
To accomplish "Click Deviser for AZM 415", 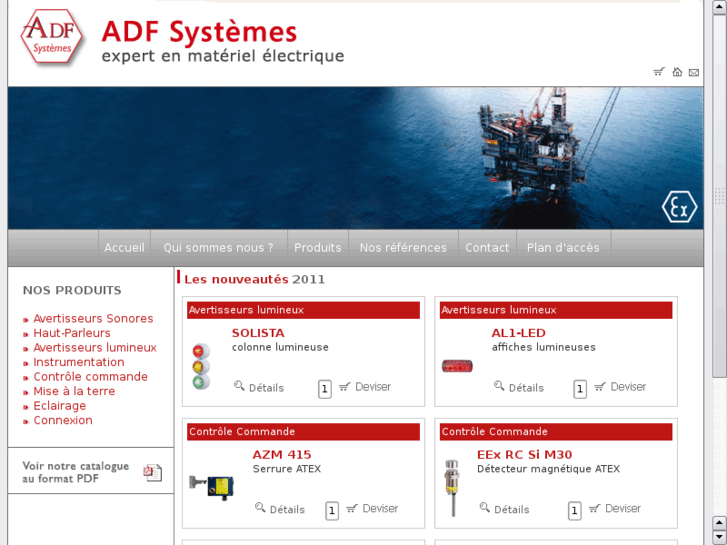I will point(380,509).
